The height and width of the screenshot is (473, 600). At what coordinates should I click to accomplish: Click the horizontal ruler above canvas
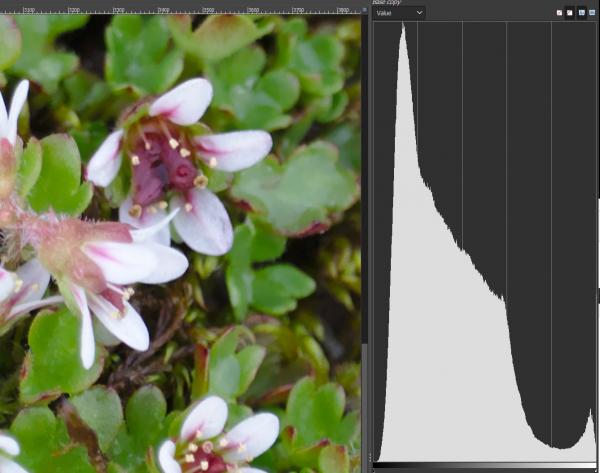coord(180,10)
